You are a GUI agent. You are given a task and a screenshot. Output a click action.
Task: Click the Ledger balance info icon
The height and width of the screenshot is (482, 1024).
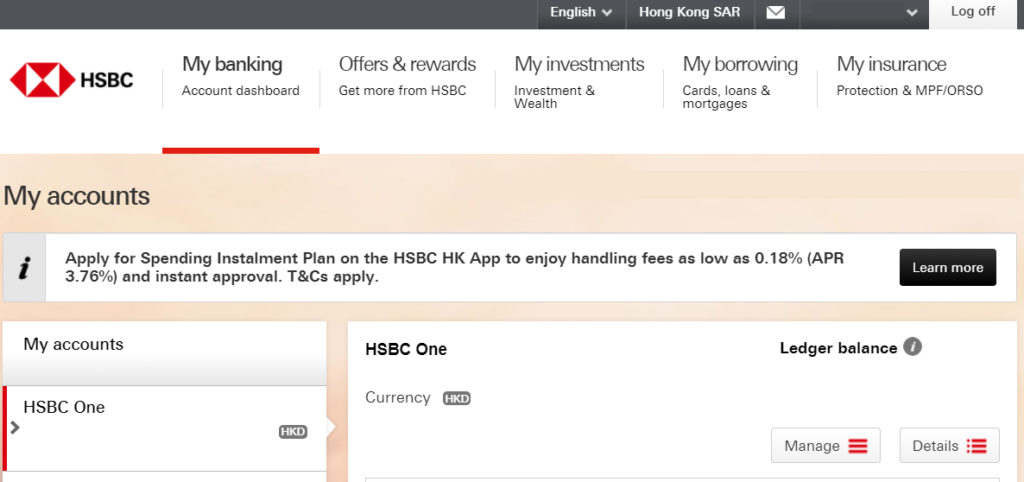912,347
